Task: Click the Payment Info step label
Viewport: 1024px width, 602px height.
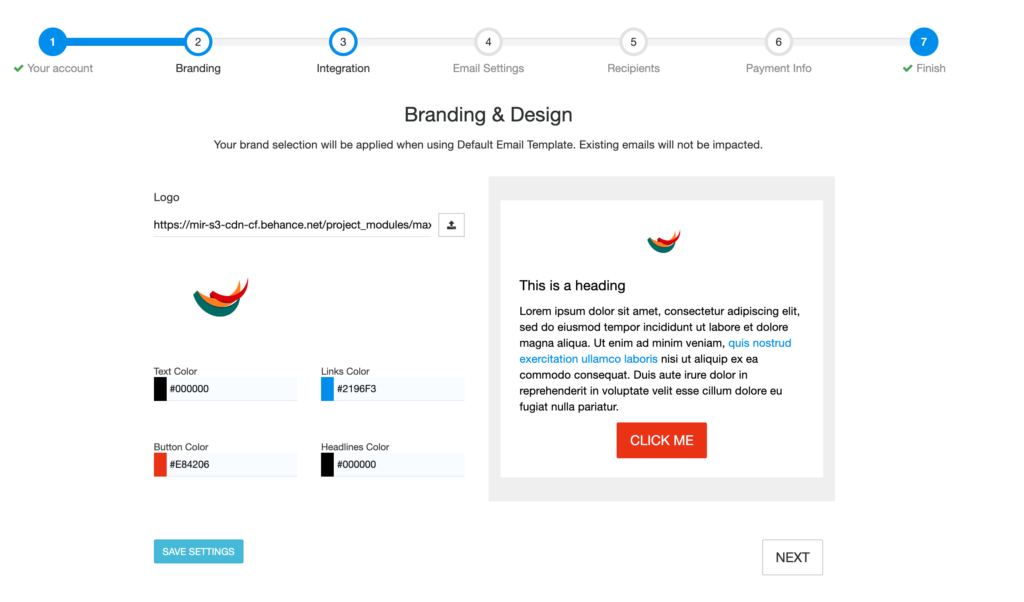Action: tap(778, 69)
